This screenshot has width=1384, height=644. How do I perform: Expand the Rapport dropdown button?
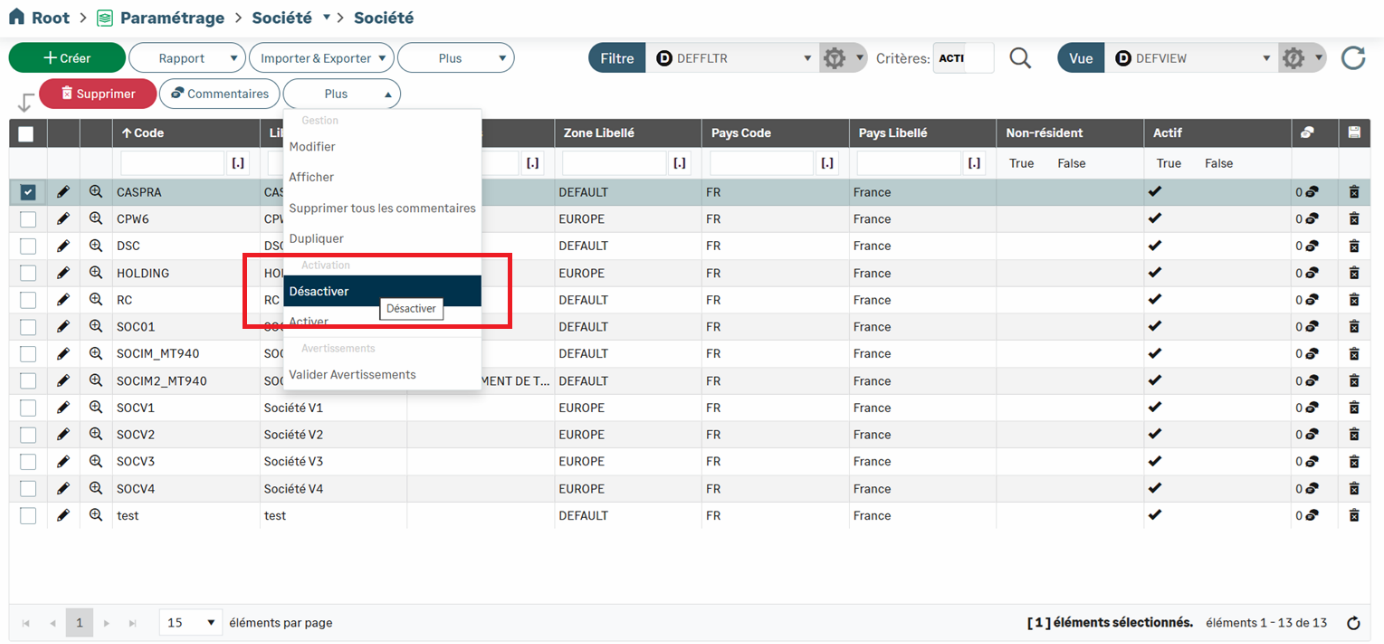187,59
